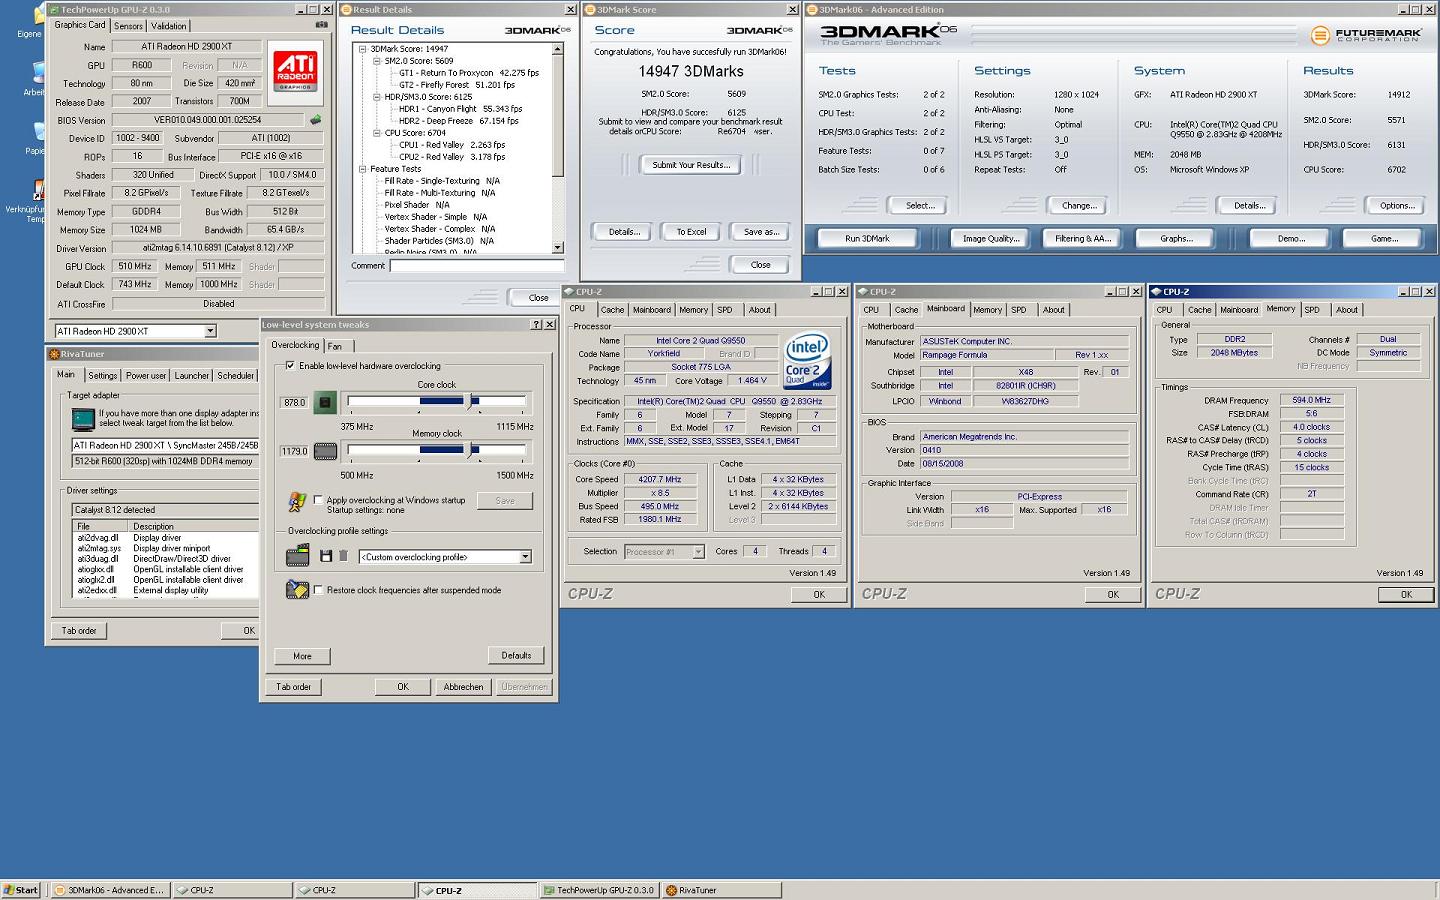The height and width of the screenshot is (900, 1440).
Task: Open the RivaTuner Power user tab
Action: 146,376
